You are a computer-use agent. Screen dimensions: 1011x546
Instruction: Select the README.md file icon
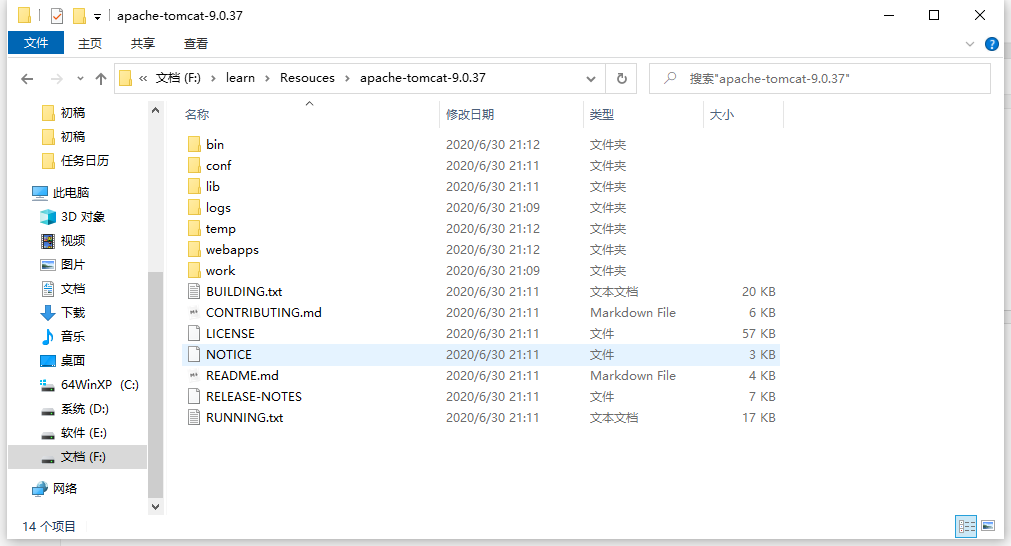pos(194,376)
